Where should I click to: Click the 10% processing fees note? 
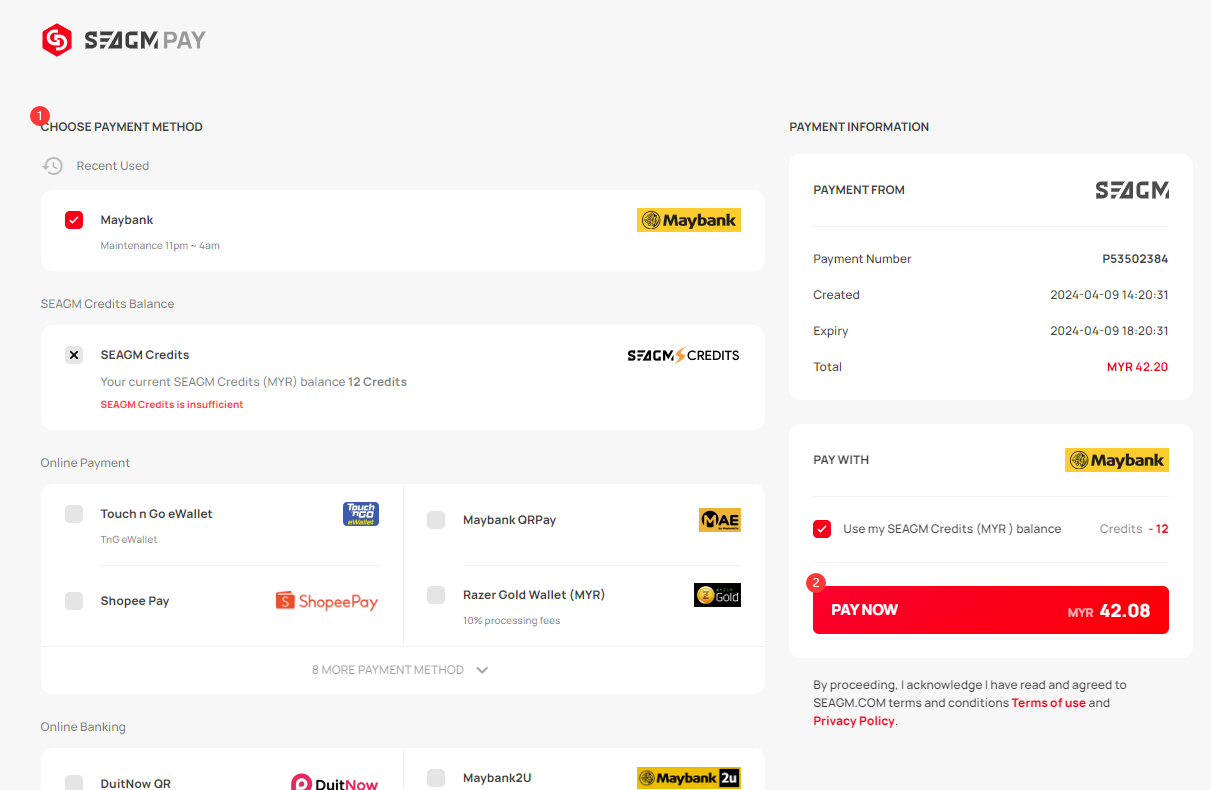pos(511,621)
